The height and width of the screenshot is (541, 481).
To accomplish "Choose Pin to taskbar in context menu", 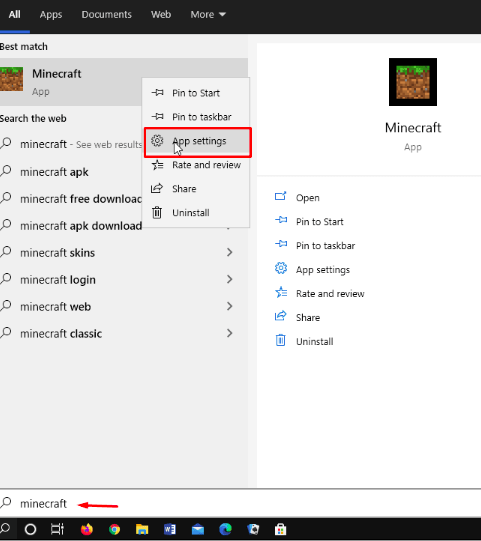I will [x=196, y=117].
